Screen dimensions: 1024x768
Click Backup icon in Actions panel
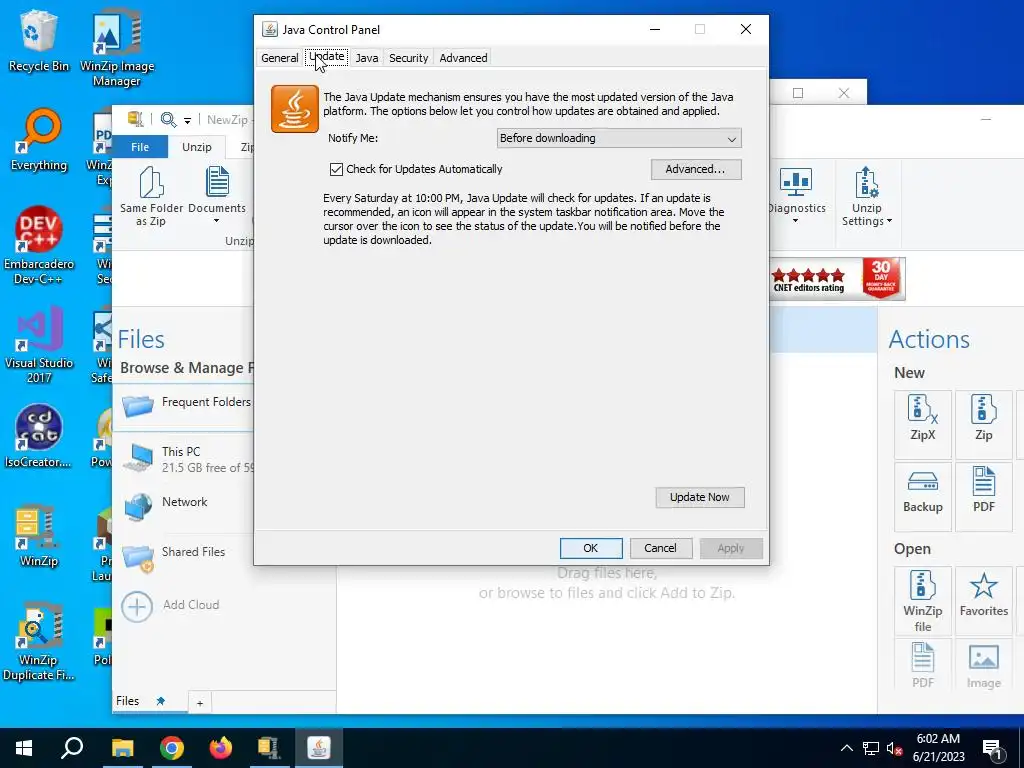coord(923,497)
